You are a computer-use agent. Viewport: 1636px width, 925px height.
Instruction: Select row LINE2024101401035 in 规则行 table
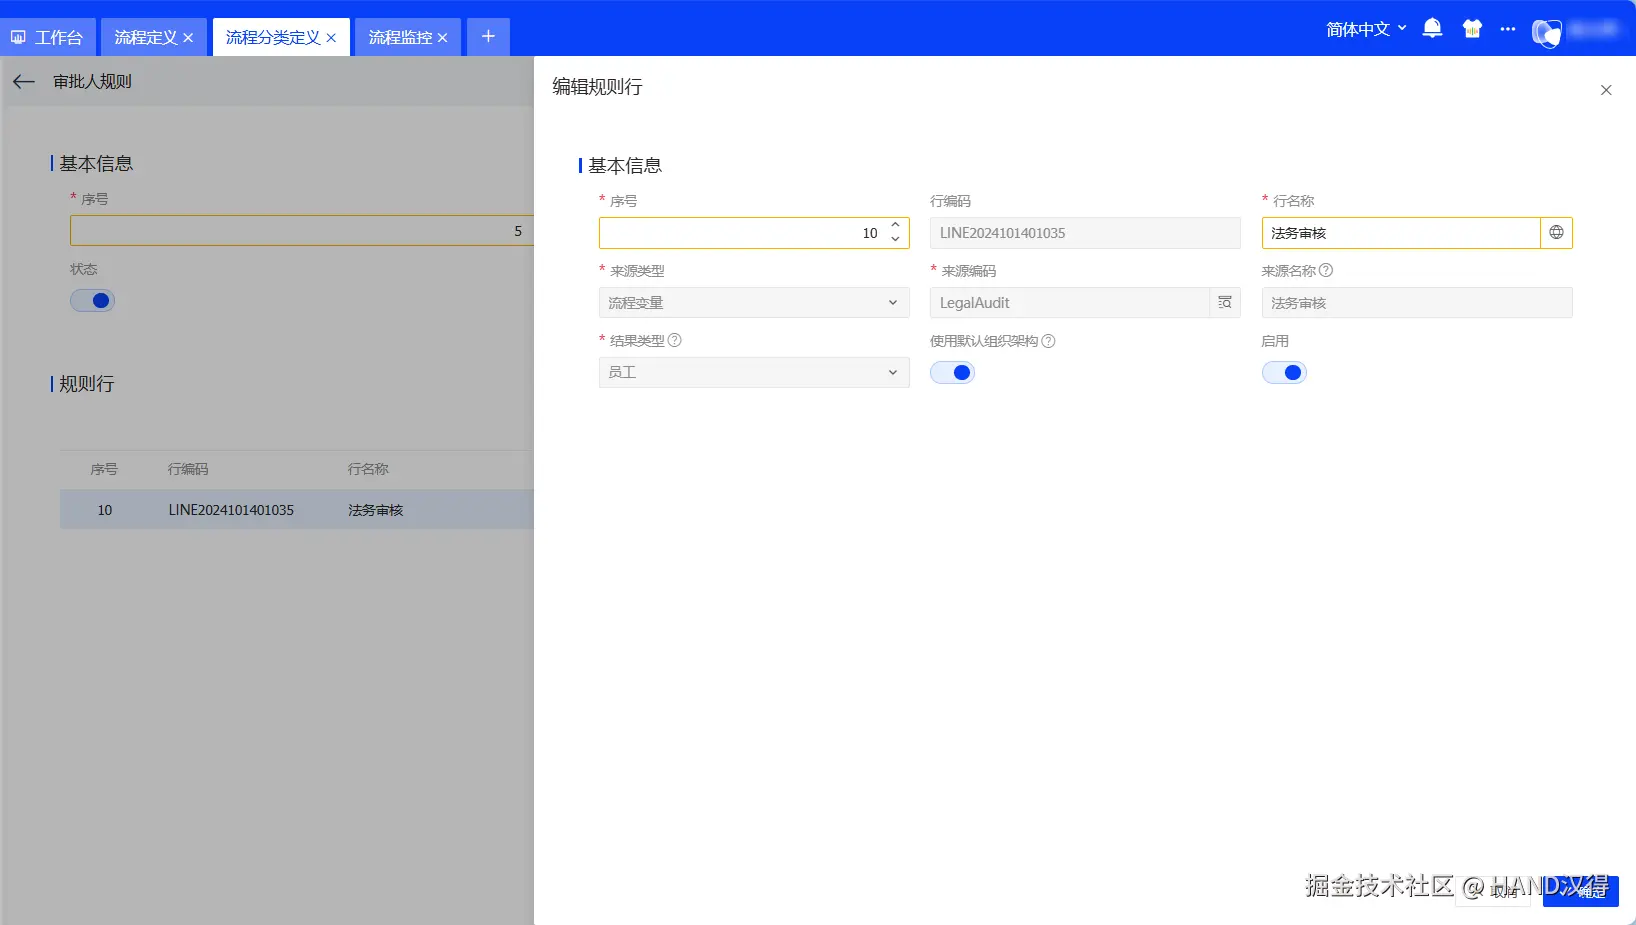[297, 510]
